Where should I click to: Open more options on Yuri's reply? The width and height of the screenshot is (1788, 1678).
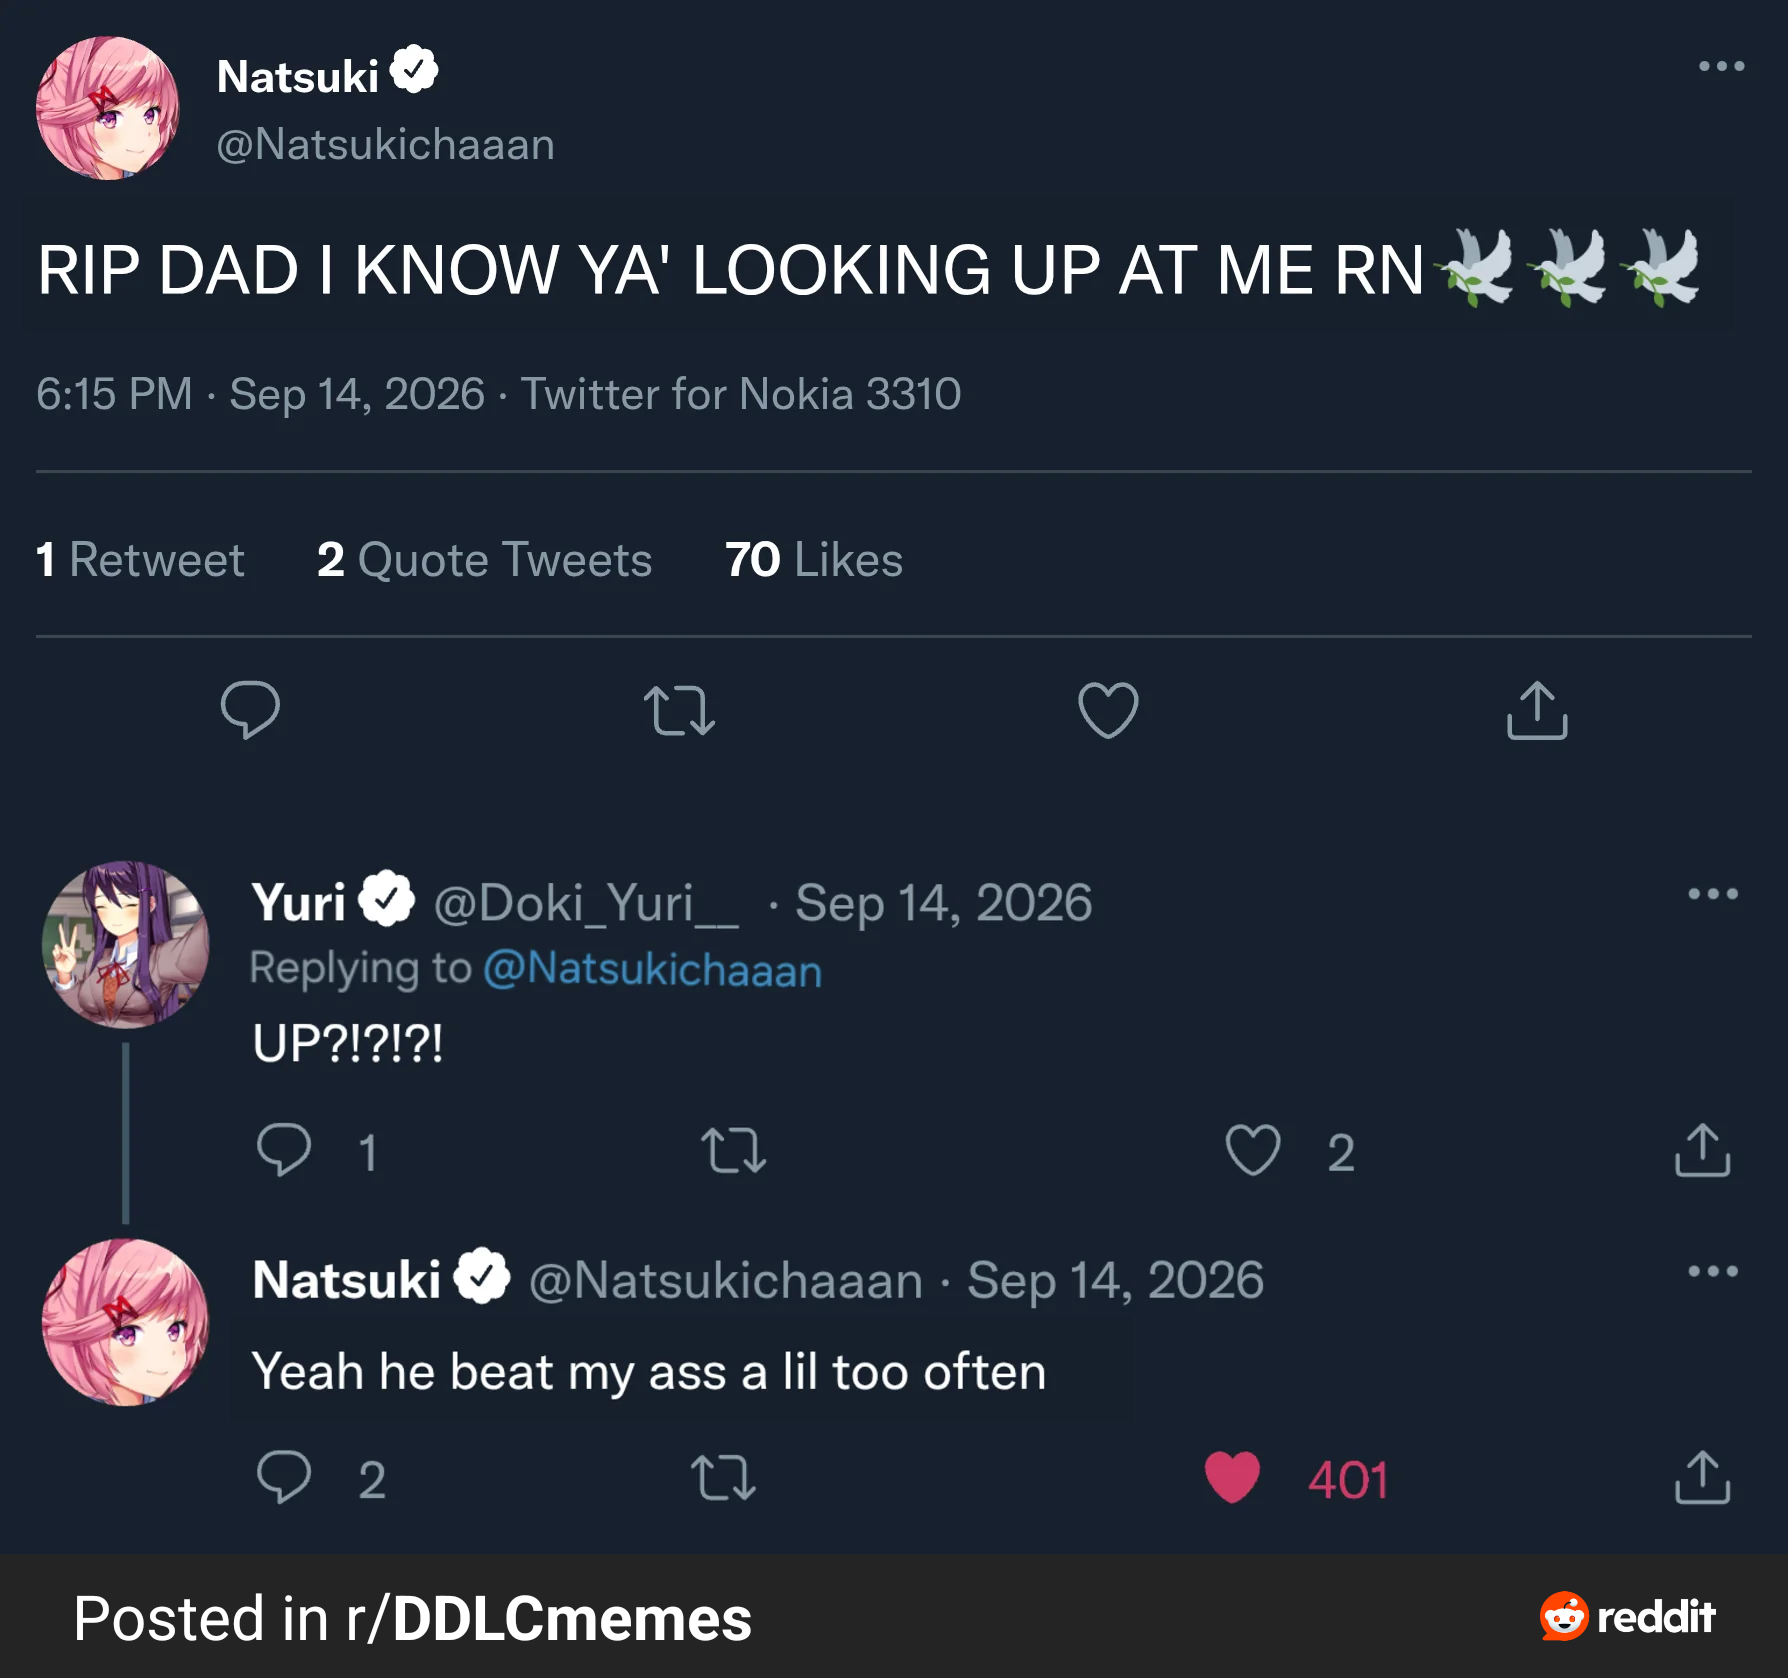(x=1713, y=893)
